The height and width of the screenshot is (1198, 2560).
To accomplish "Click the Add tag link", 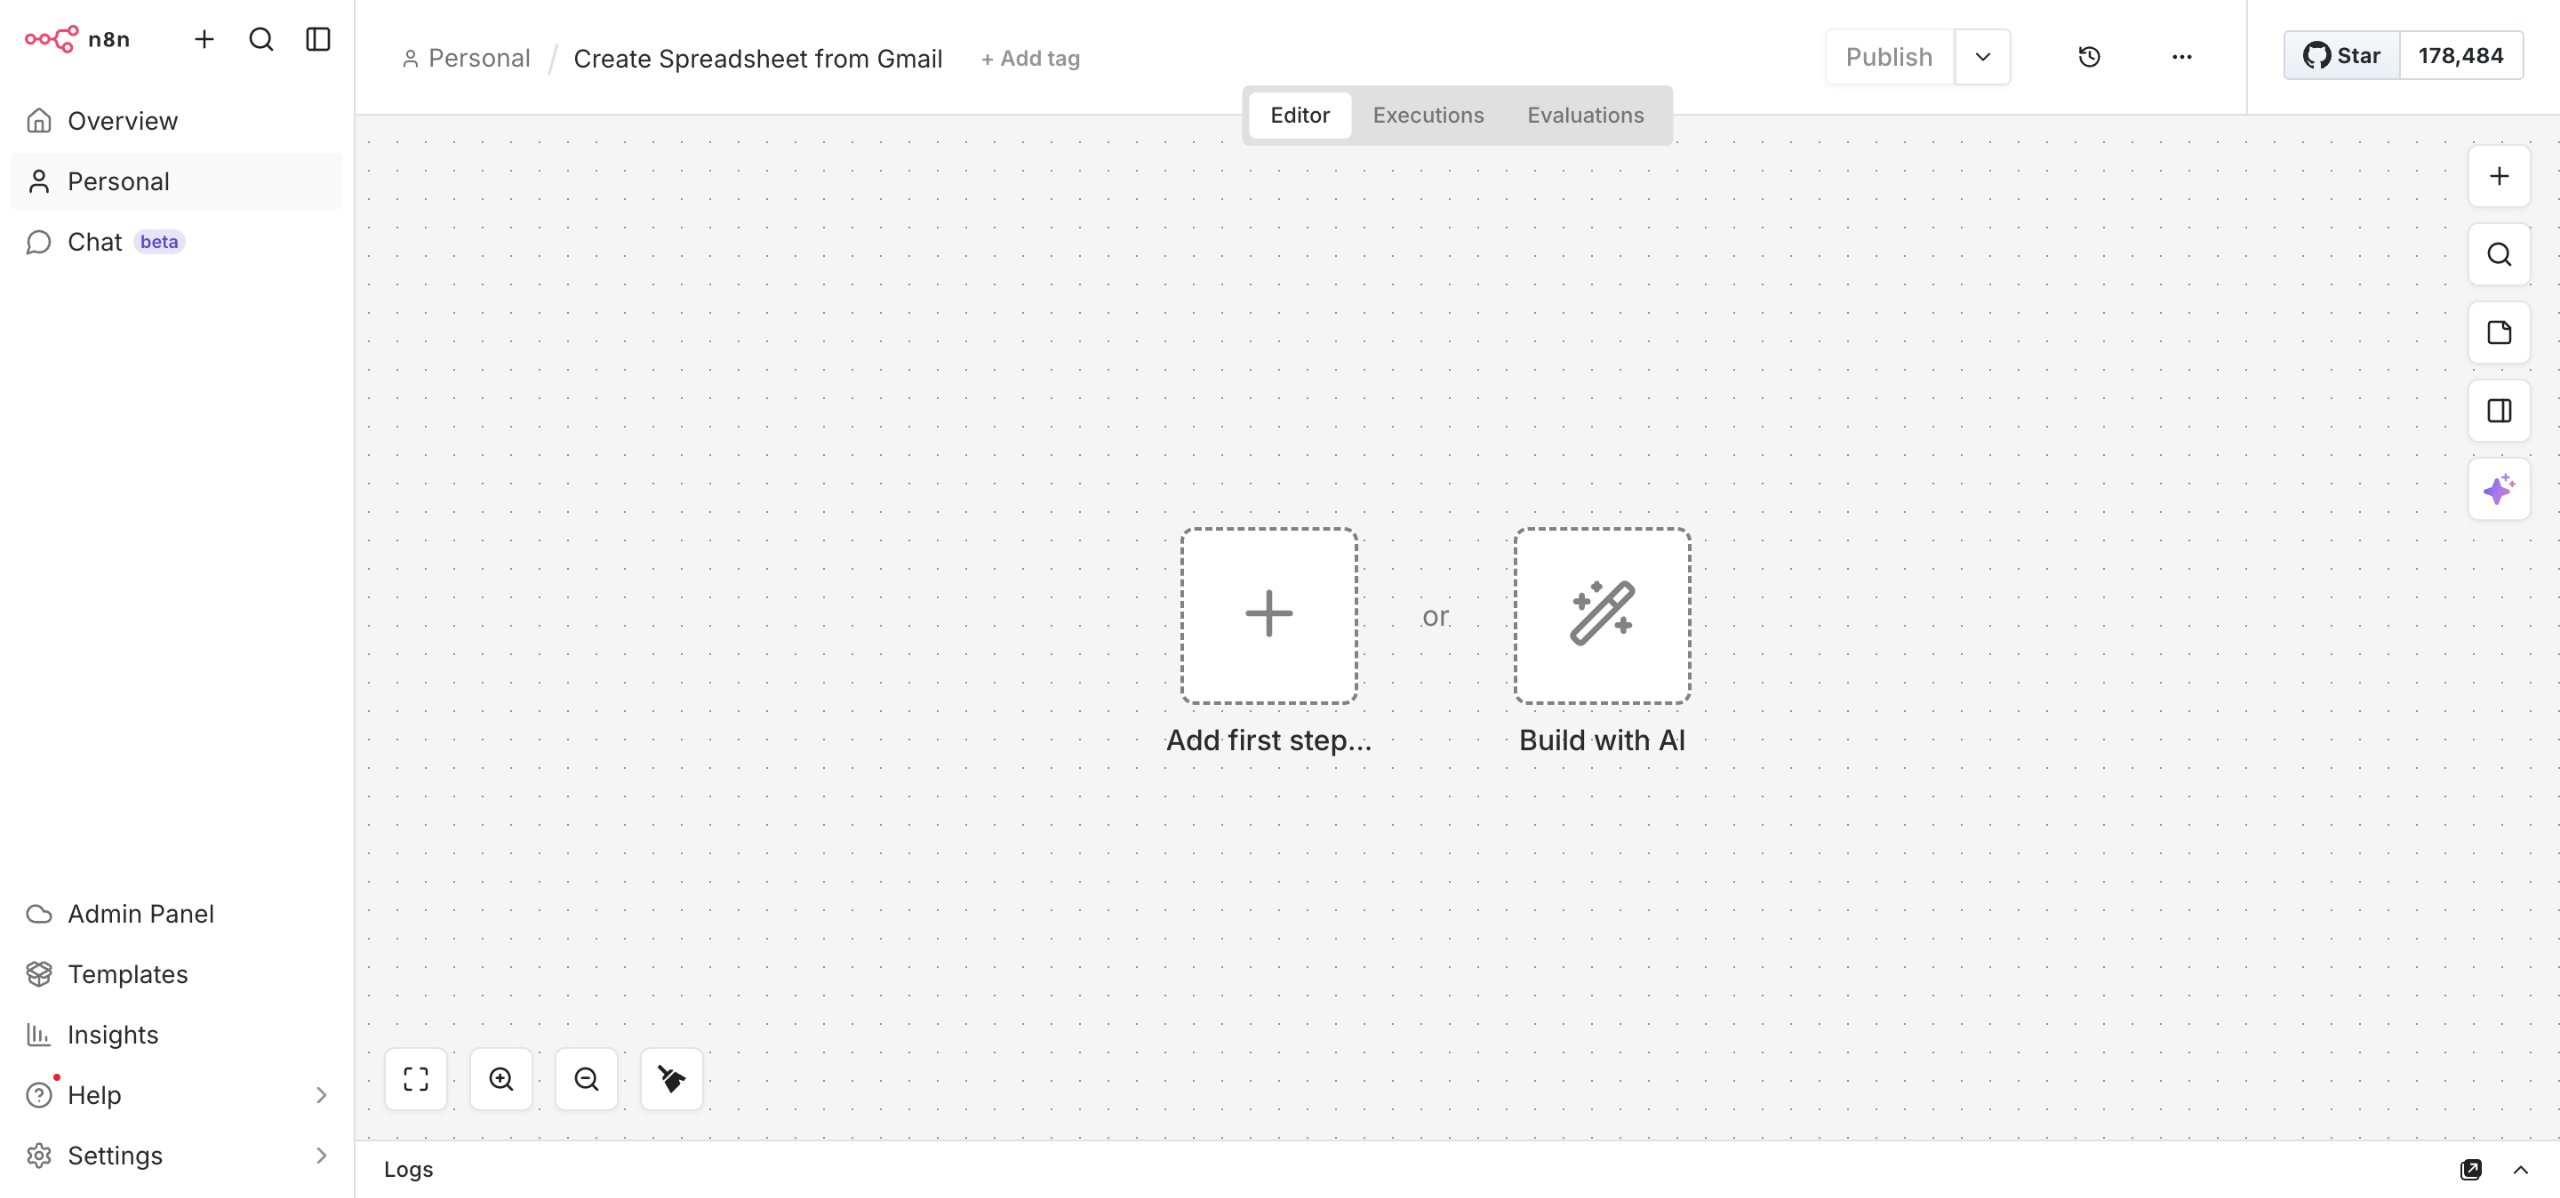I will click(x=1030, y=59).
